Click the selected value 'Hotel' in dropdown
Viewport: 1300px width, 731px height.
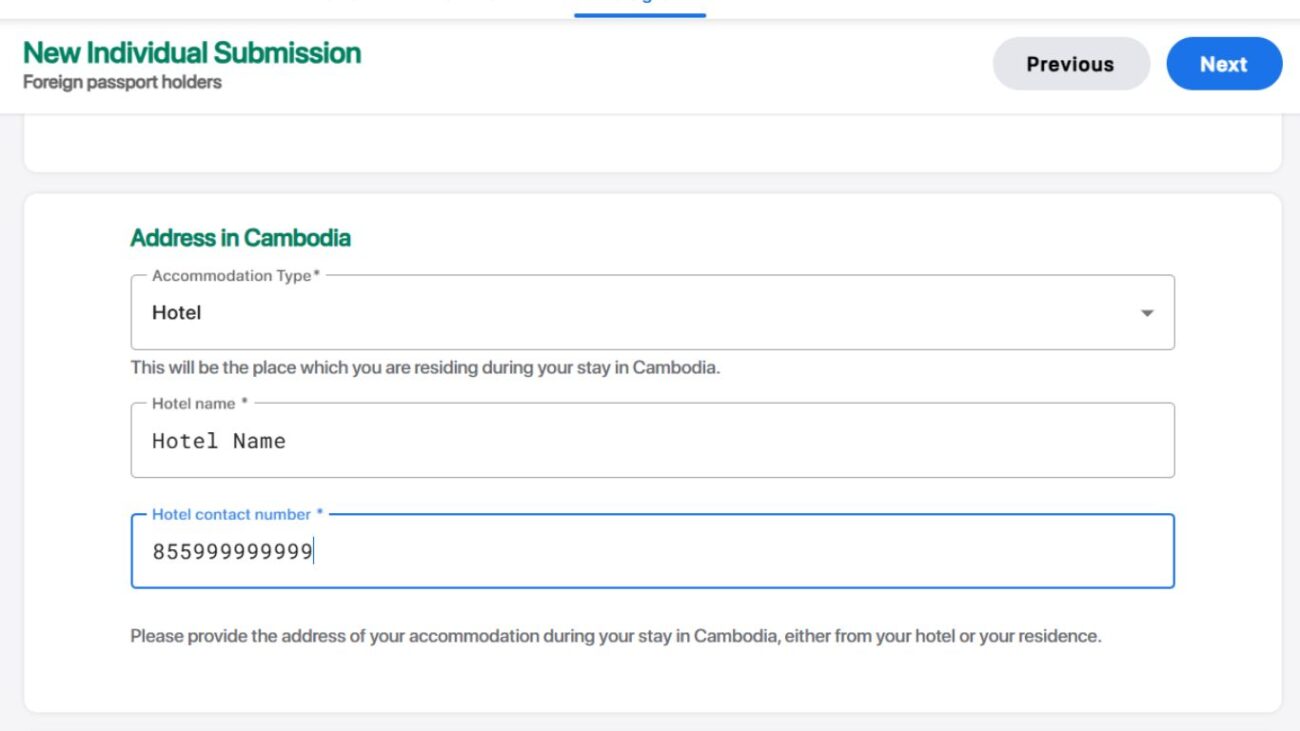pos(177,313)
